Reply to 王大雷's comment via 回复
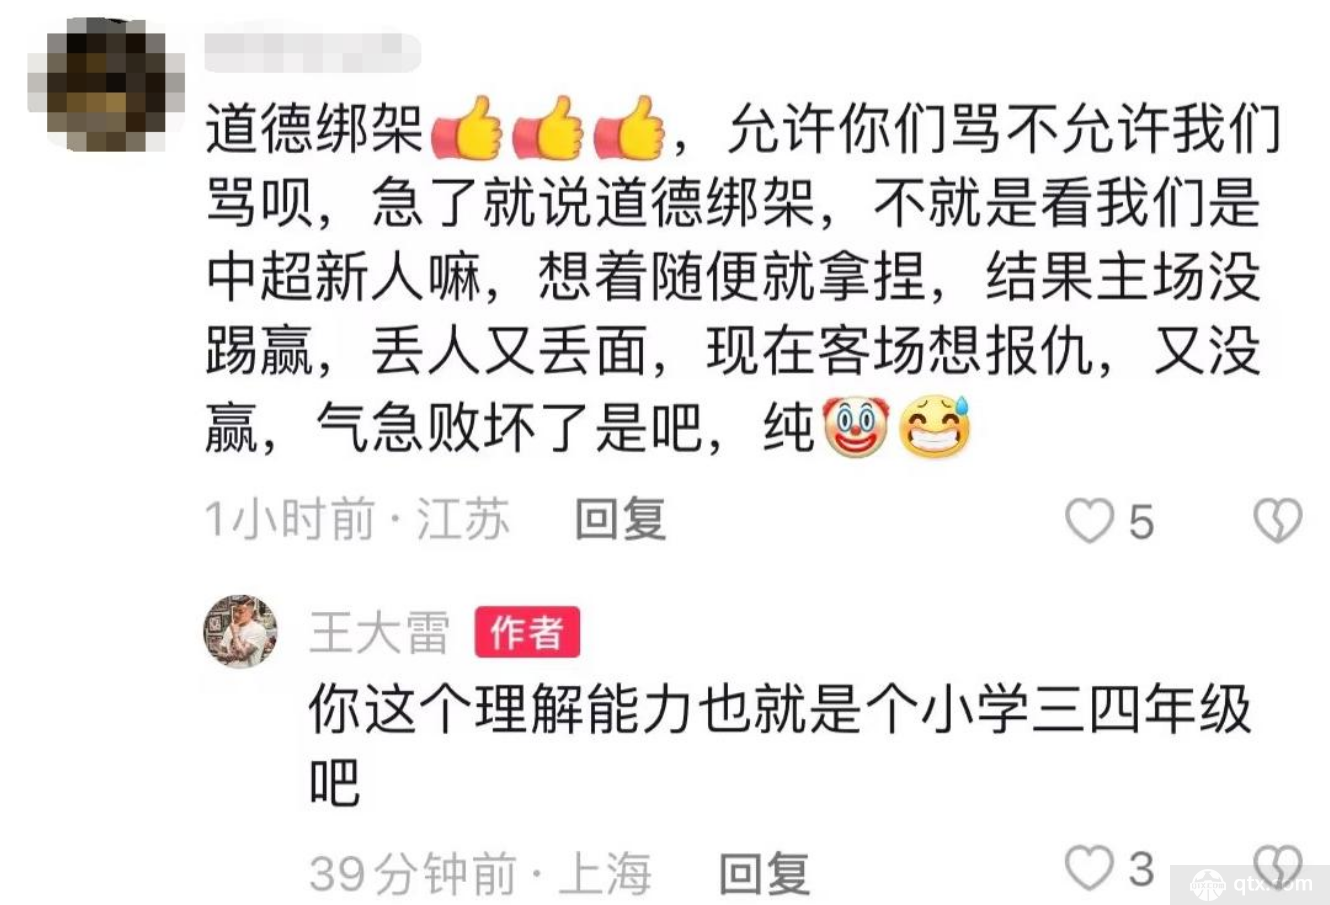Viewport: 1330px width, 905px height. click(764, 873)
